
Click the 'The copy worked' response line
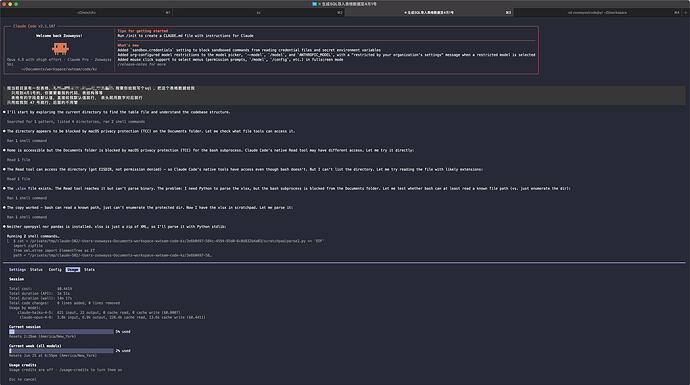tap(150, 207)
